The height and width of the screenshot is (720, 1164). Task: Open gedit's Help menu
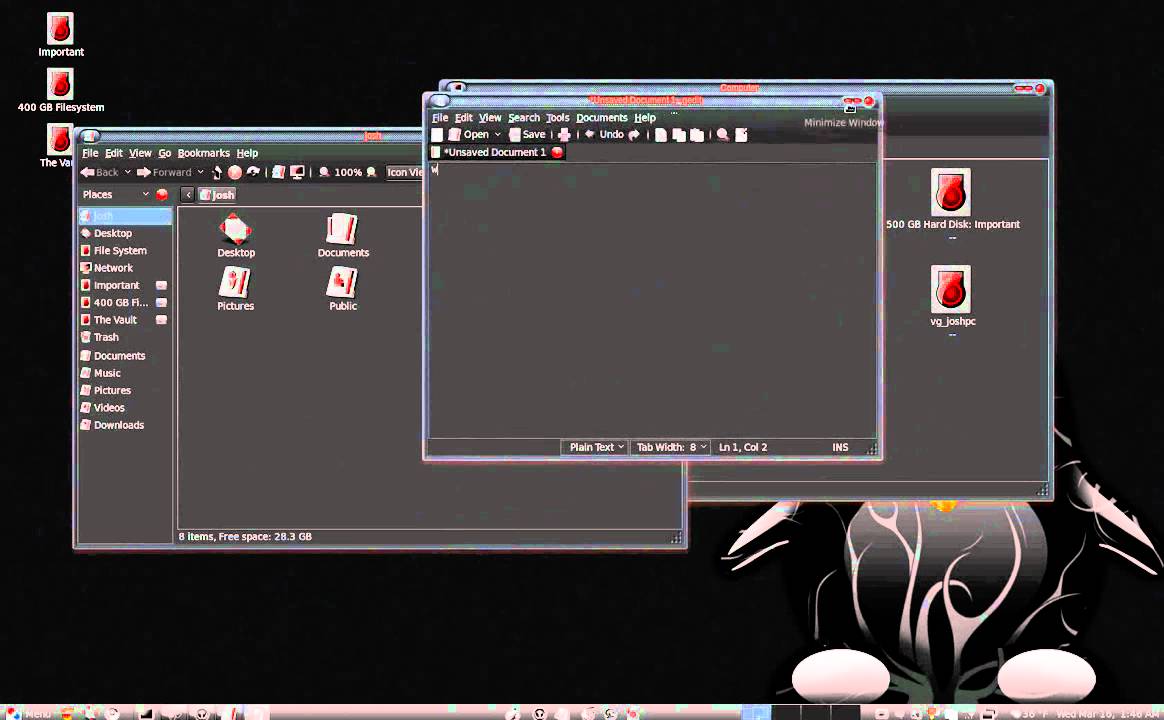click(x=645, y=117)
